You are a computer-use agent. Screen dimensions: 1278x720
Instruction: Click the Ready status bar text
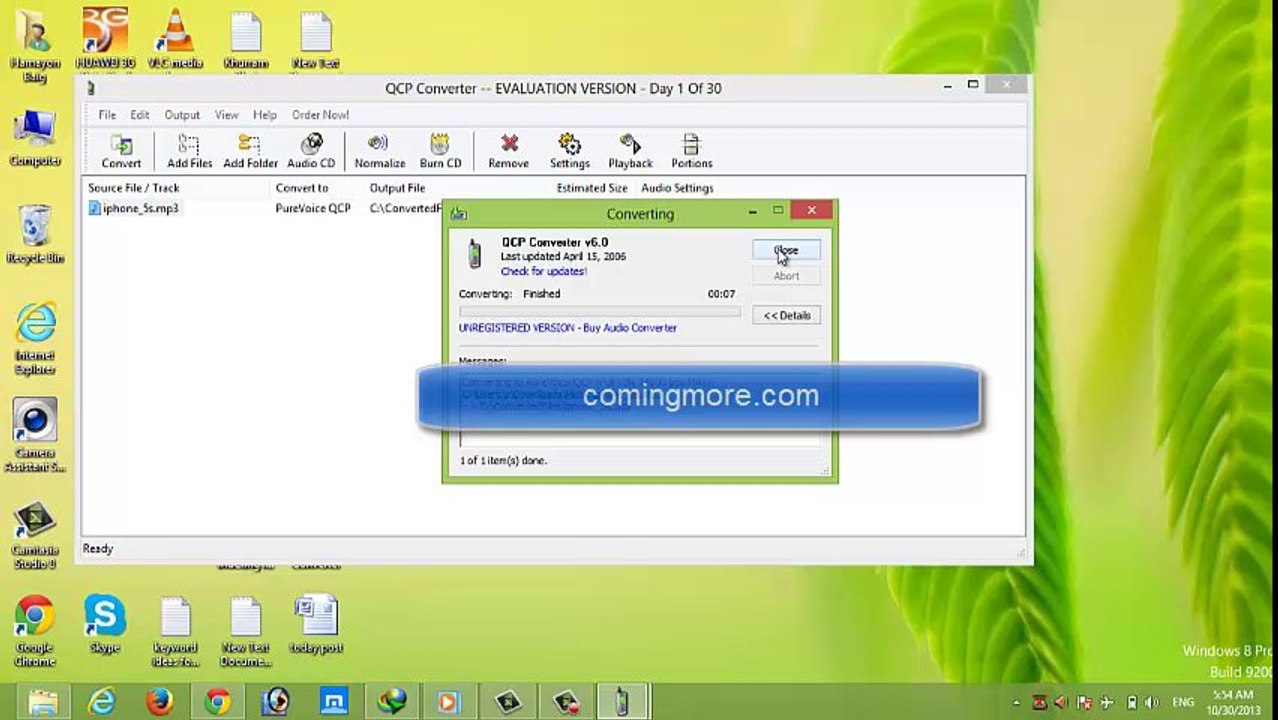(x=98, y=548)
